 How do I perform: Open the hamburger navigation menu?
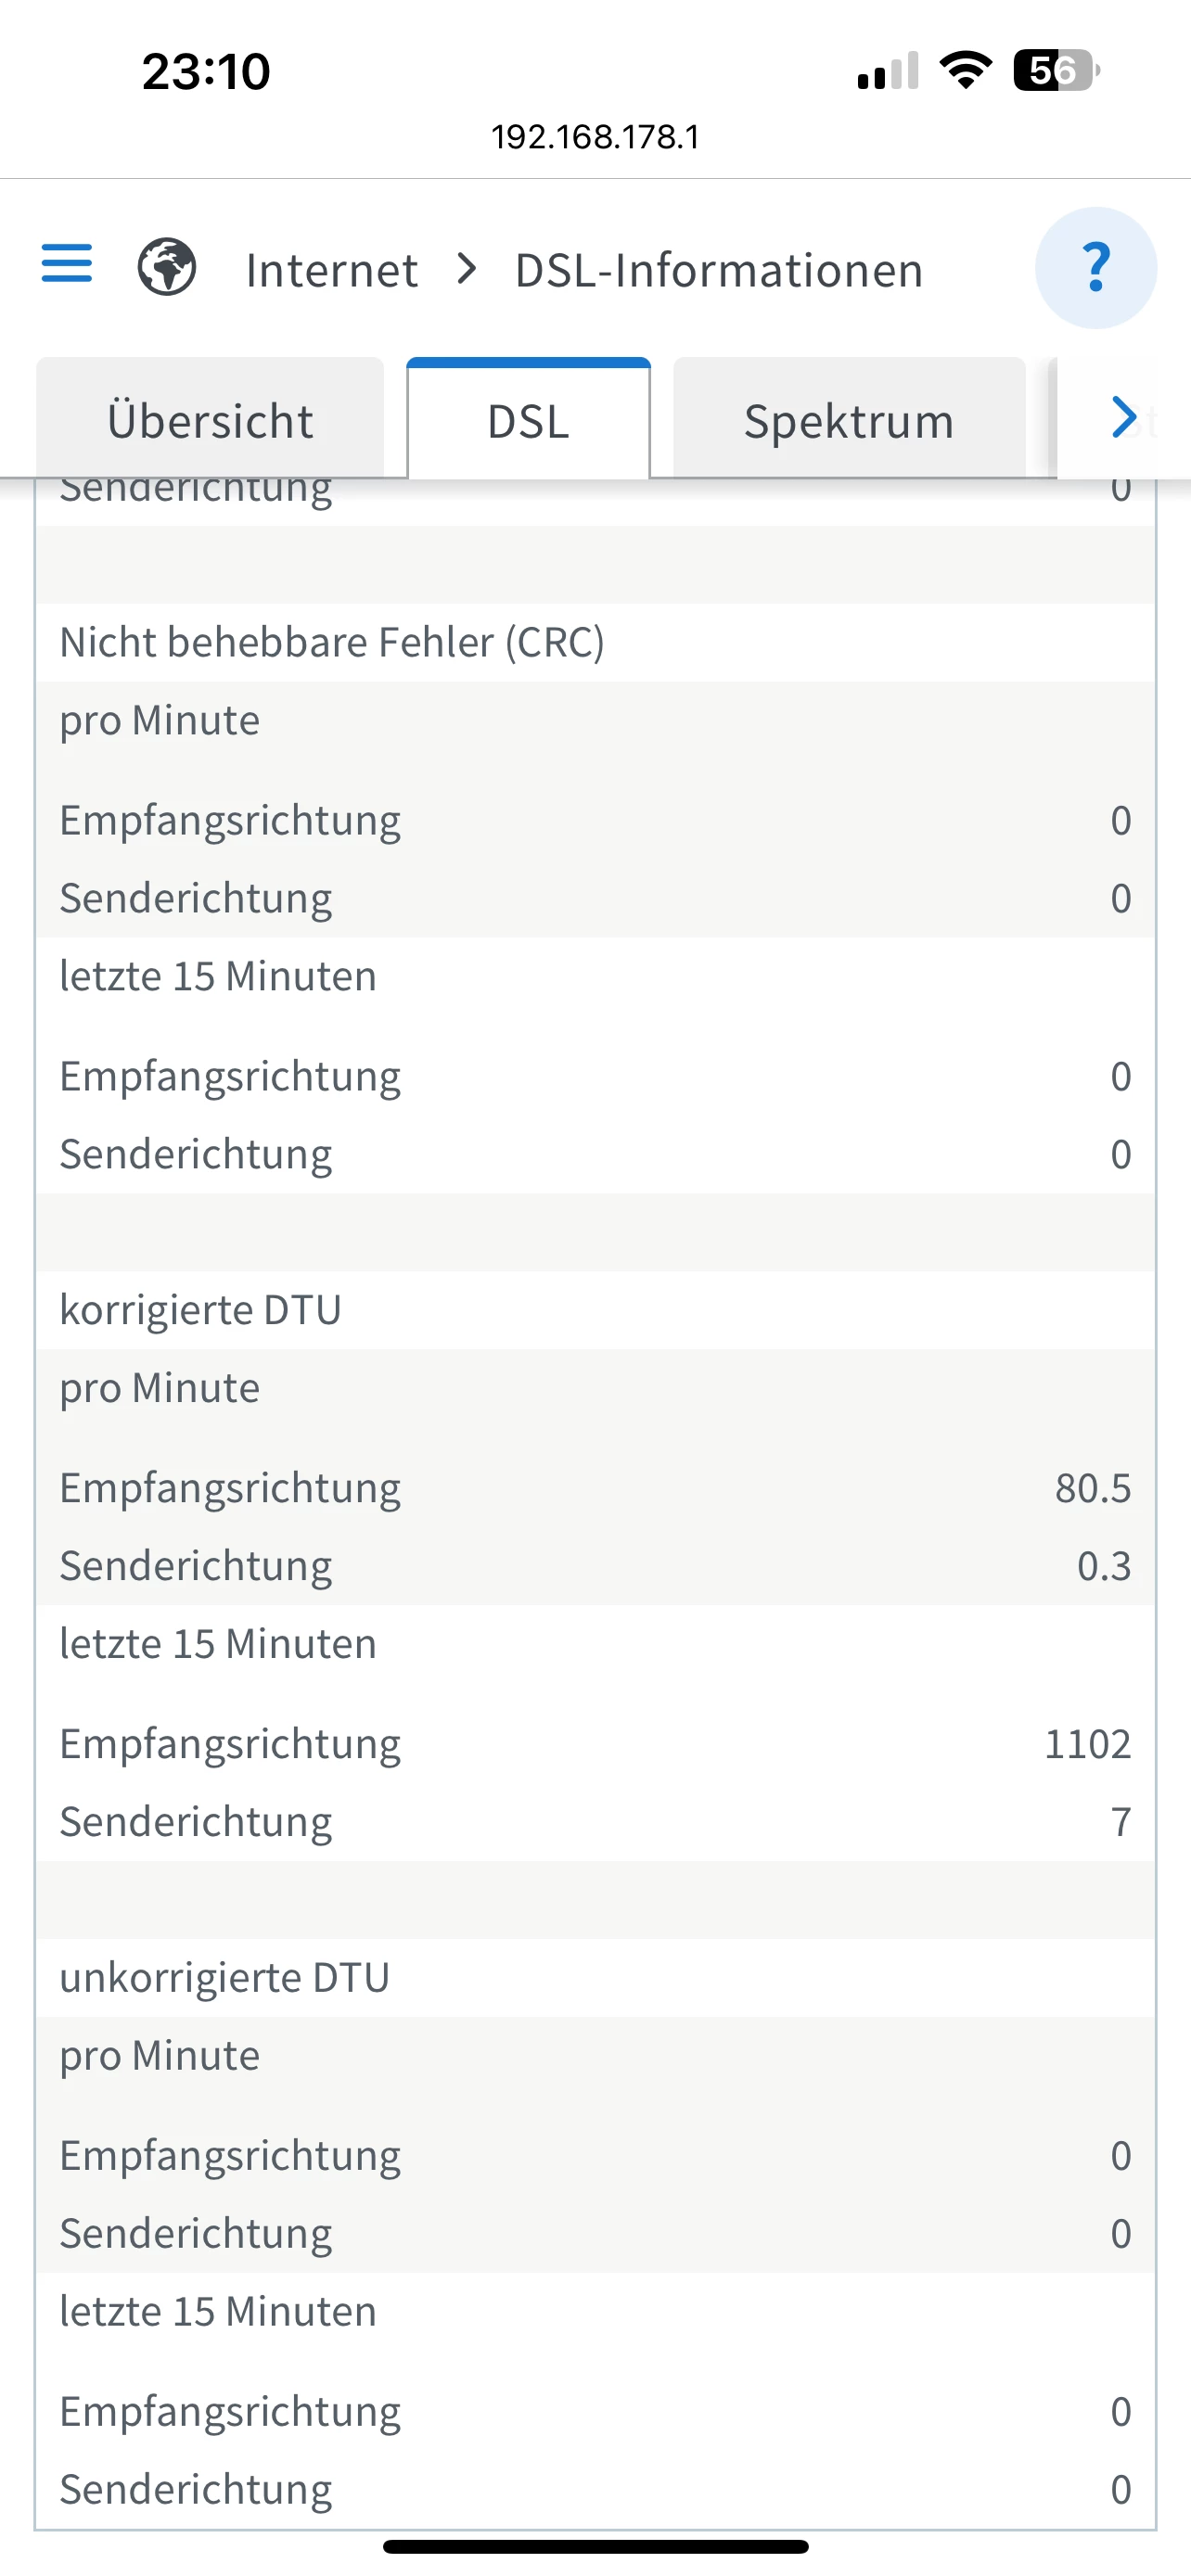pyautogui.click(x=67, y=264)
